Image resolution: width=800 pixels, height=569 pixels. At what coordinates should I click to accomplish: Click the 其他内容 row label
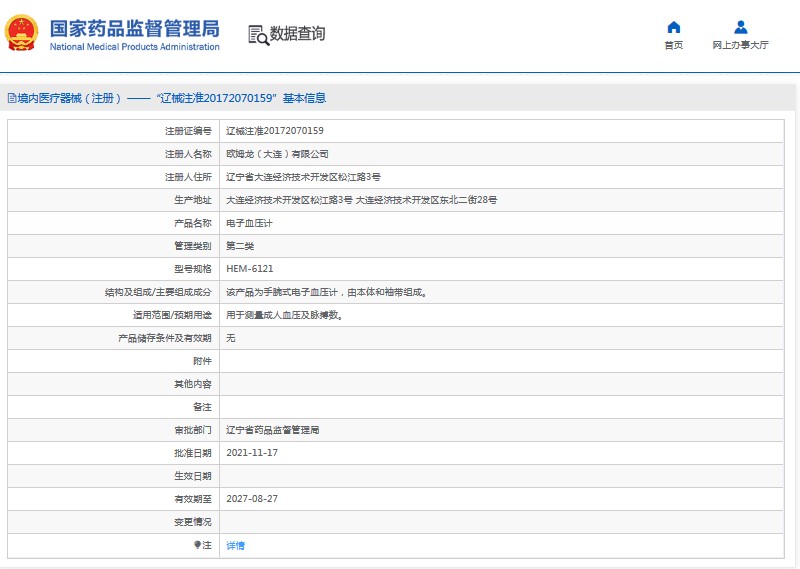pyautogui.click(x=192, y=384)
